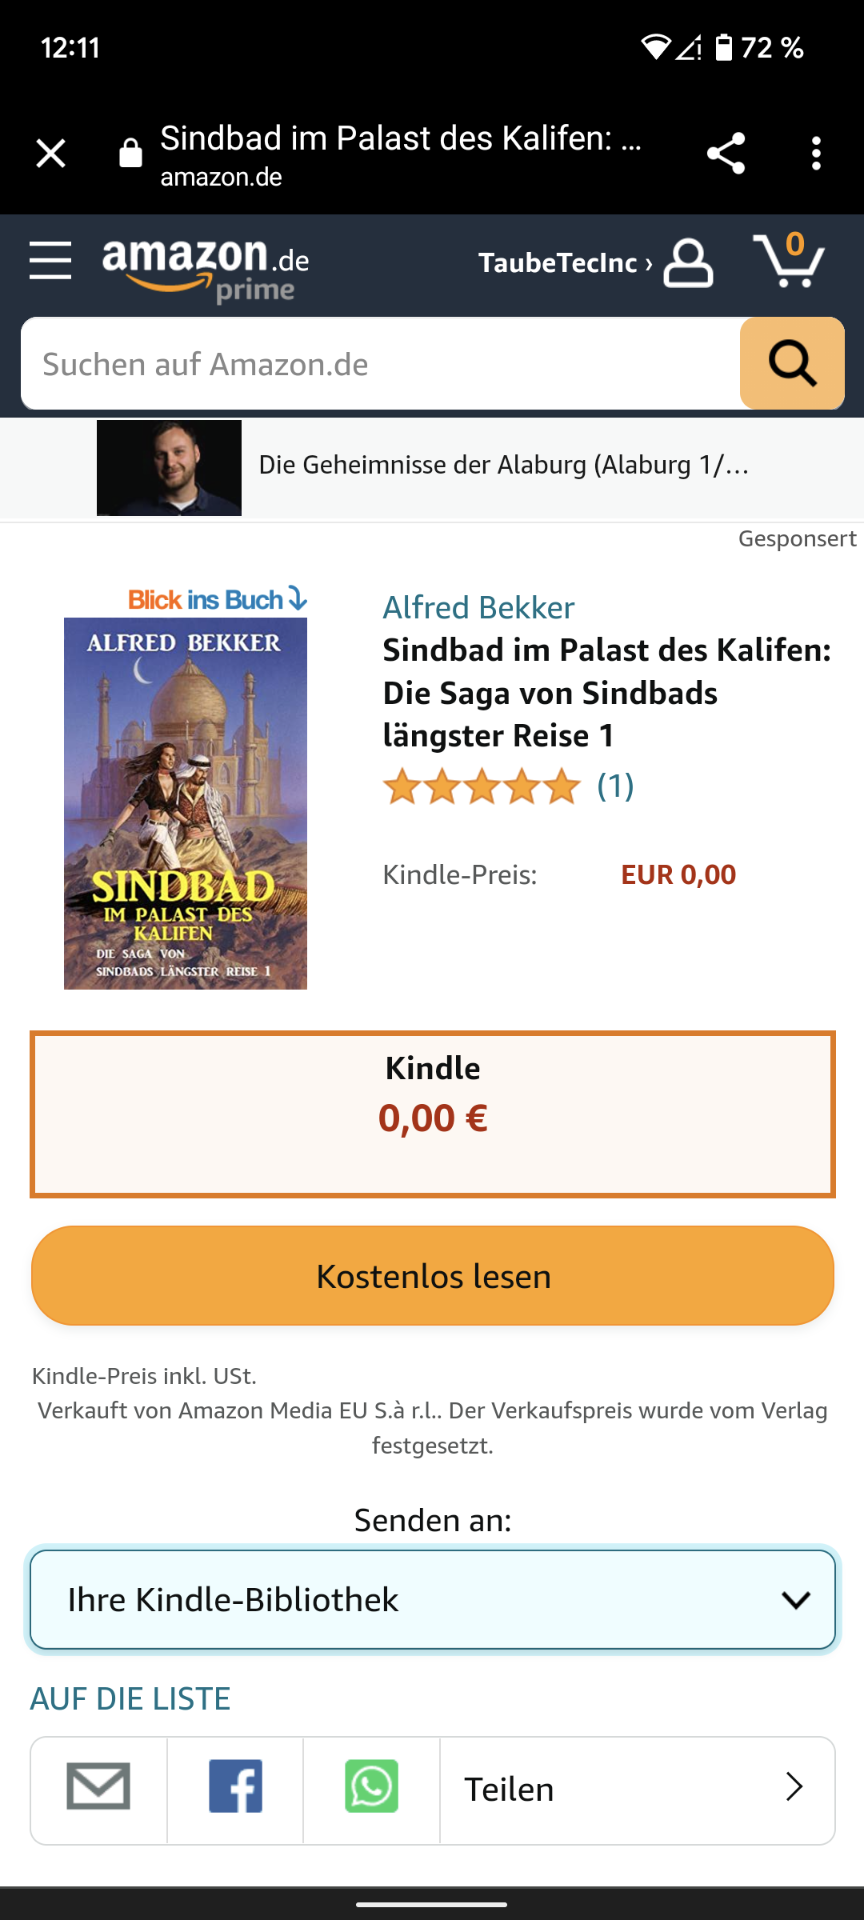Share the page via browser share icon

tap(726, 153)
